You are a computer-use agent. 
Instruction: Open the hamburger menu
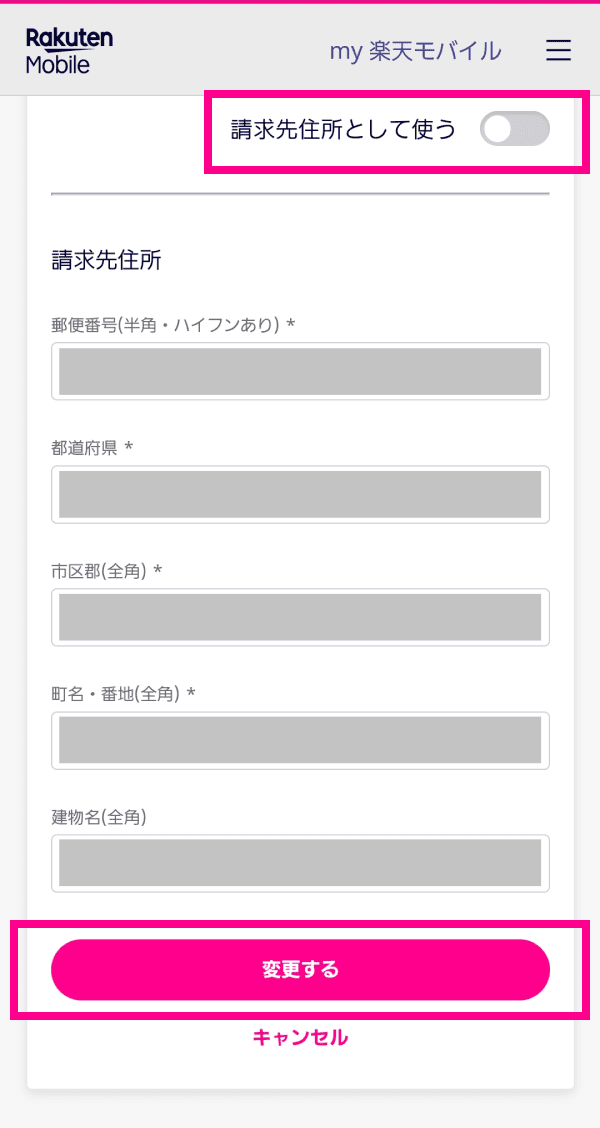(x=558, y=51)
